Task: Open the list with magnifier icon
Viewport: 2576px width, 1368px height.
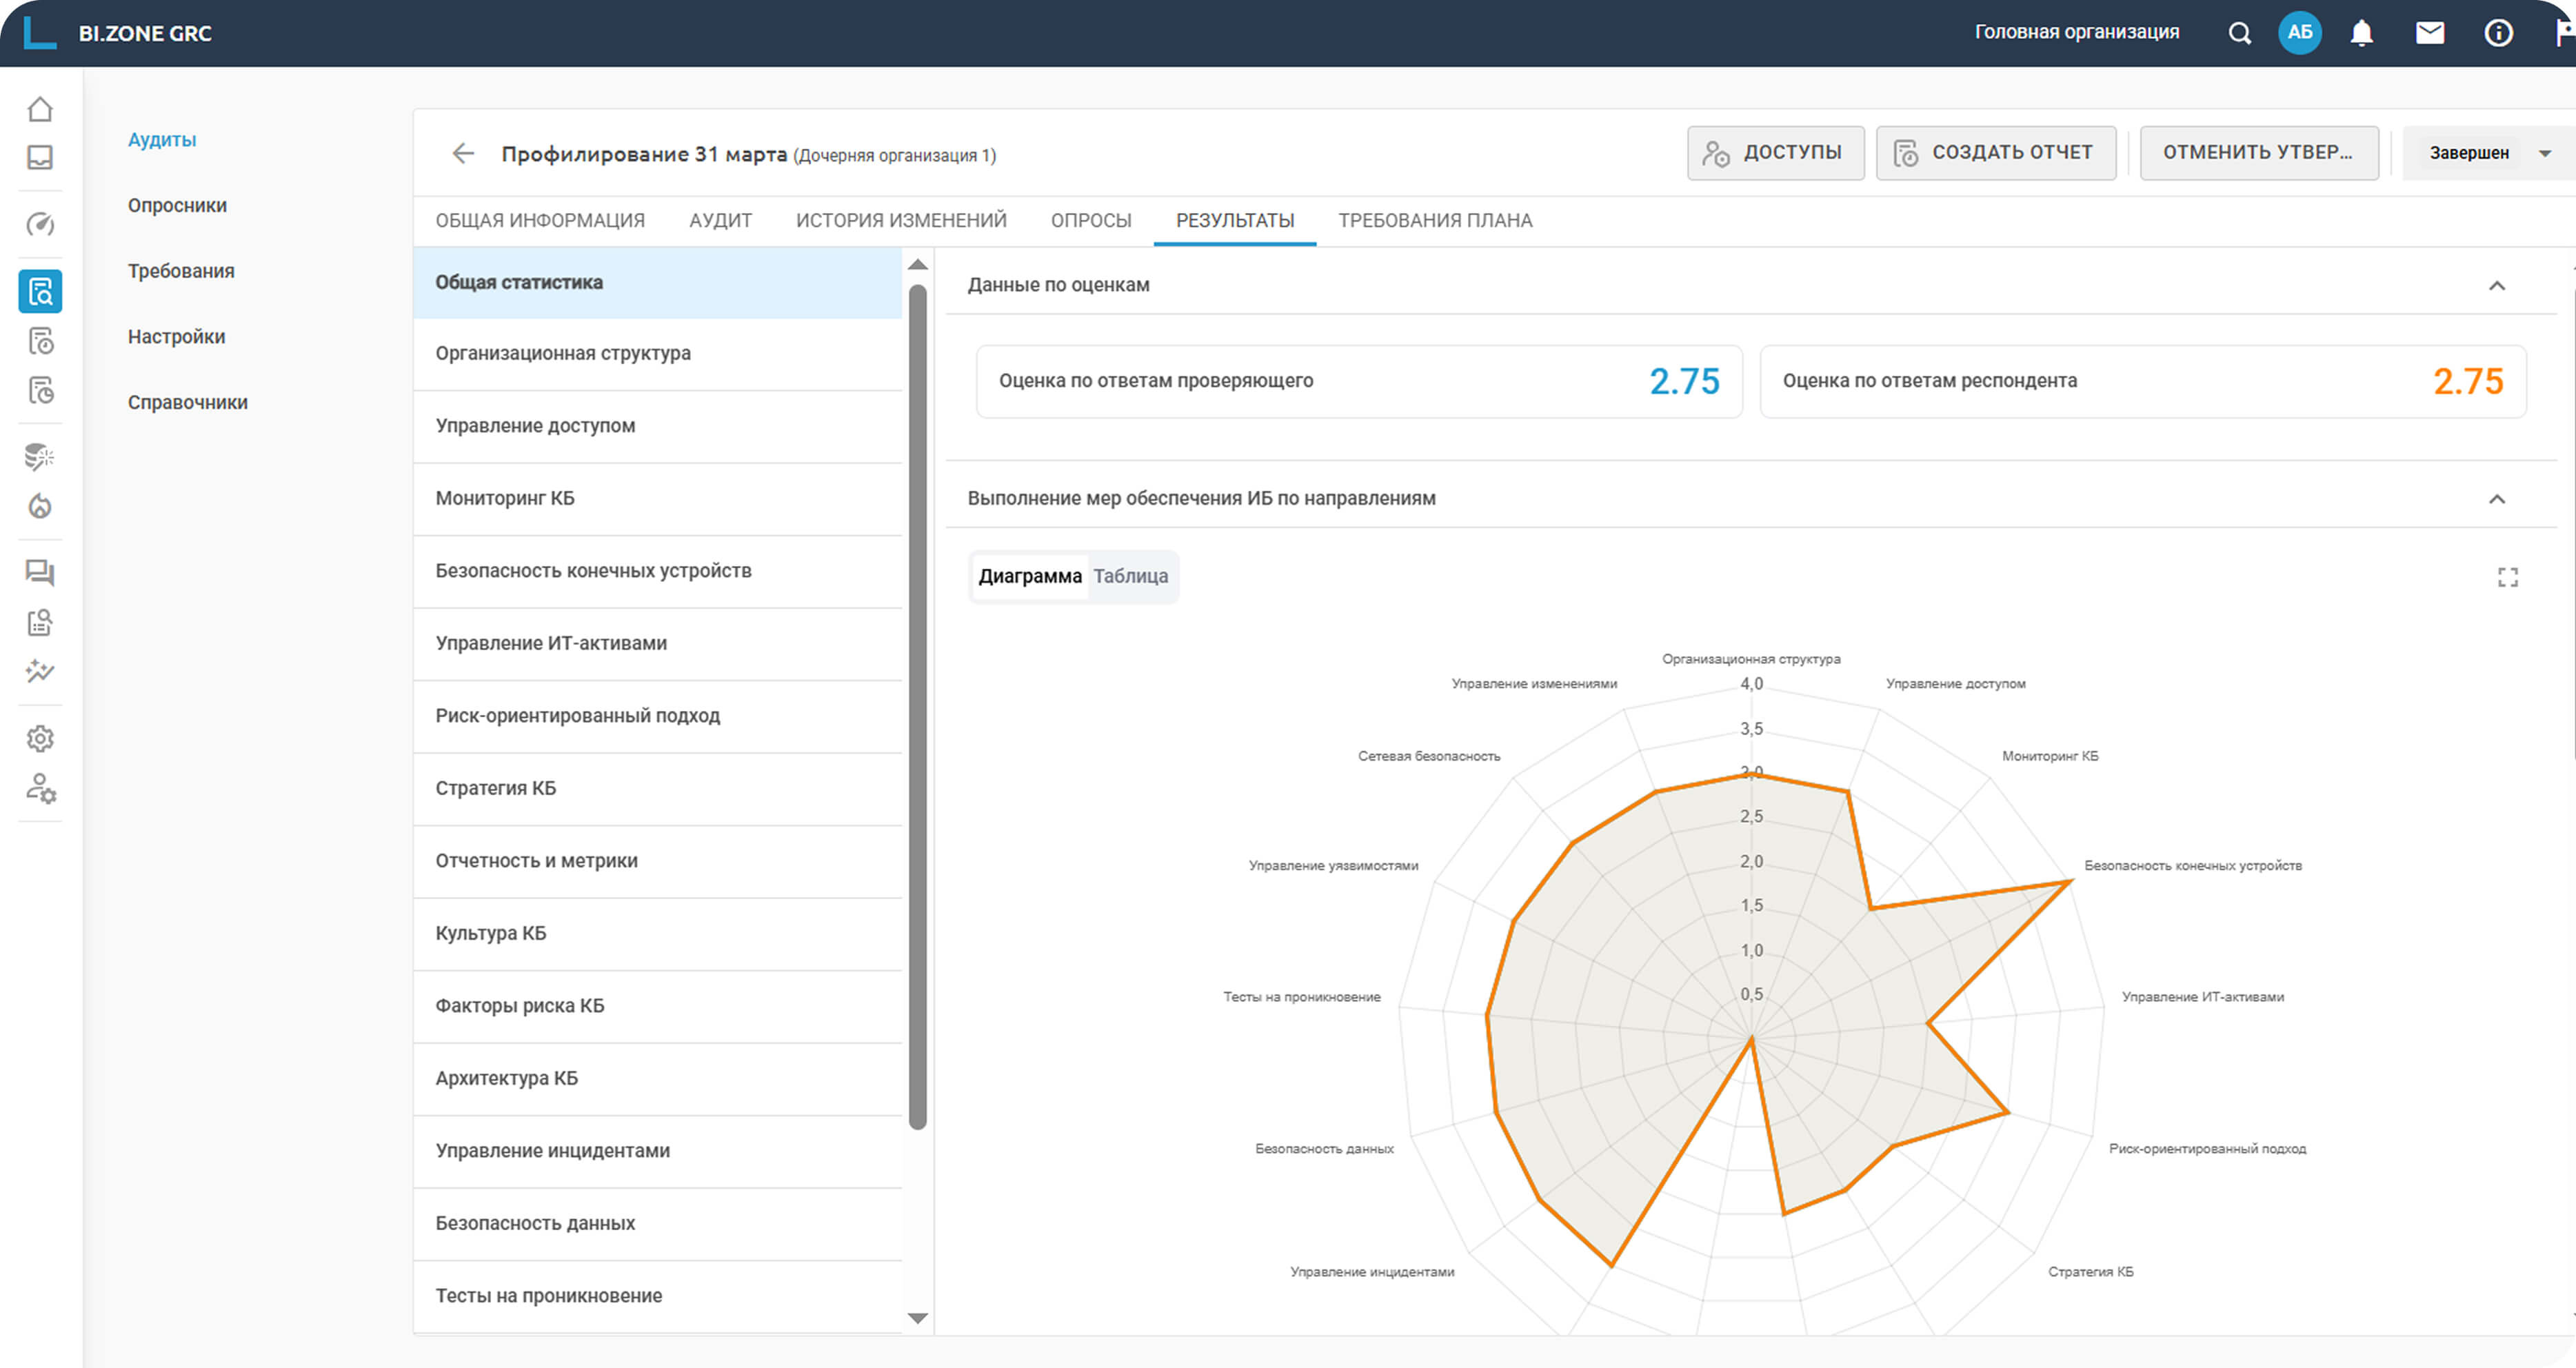Action: tap(40, 622)
